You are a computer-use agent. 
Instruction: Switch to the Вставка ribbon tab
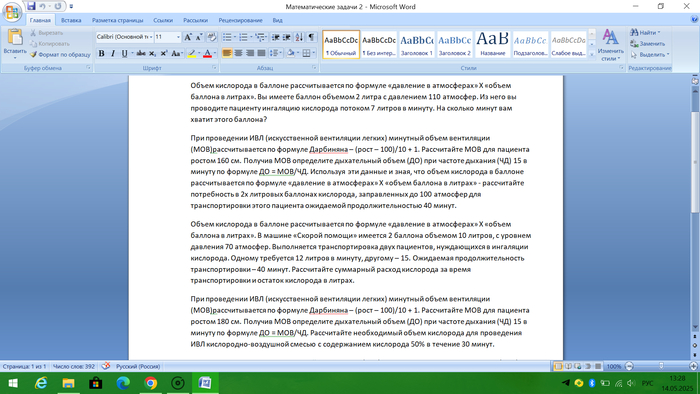pyautogui.click(x=71, y=20)
